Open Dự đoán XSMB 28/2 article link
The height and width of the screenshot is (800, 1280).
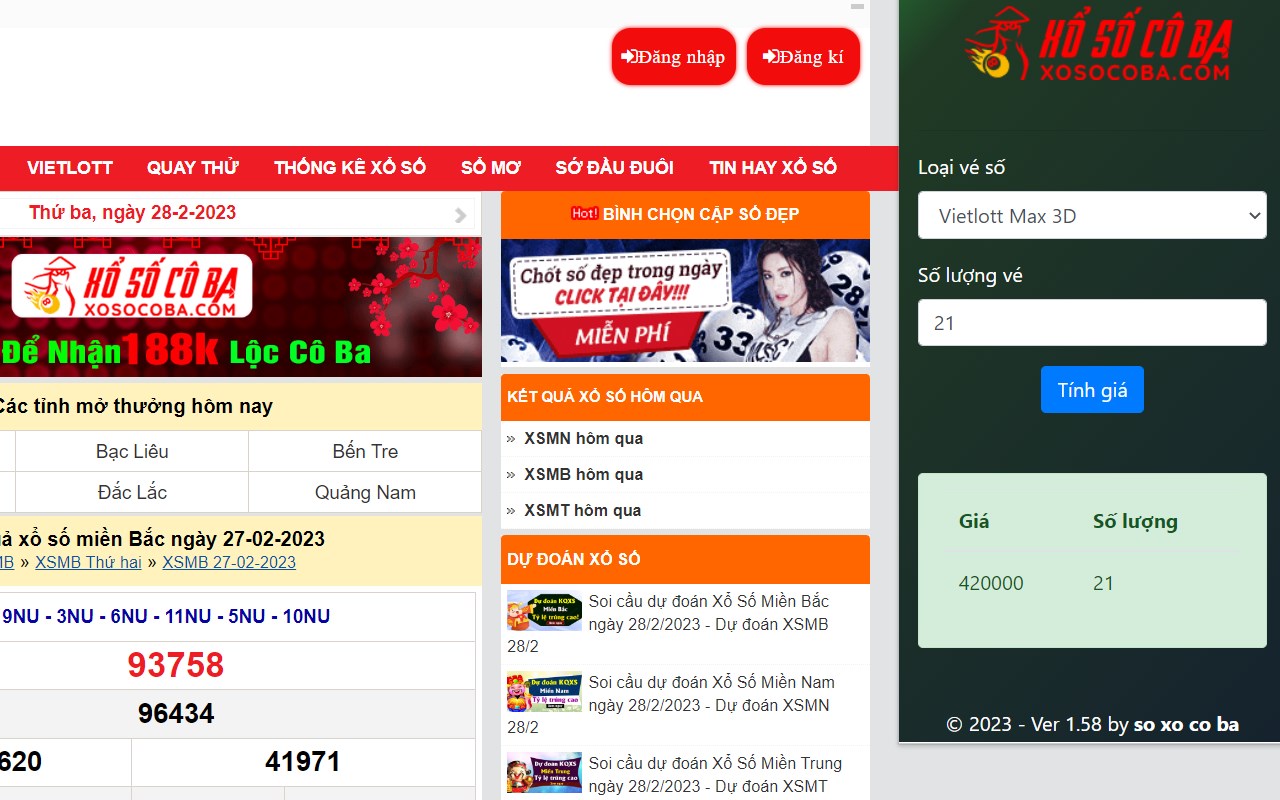click(x=668, y=623)
